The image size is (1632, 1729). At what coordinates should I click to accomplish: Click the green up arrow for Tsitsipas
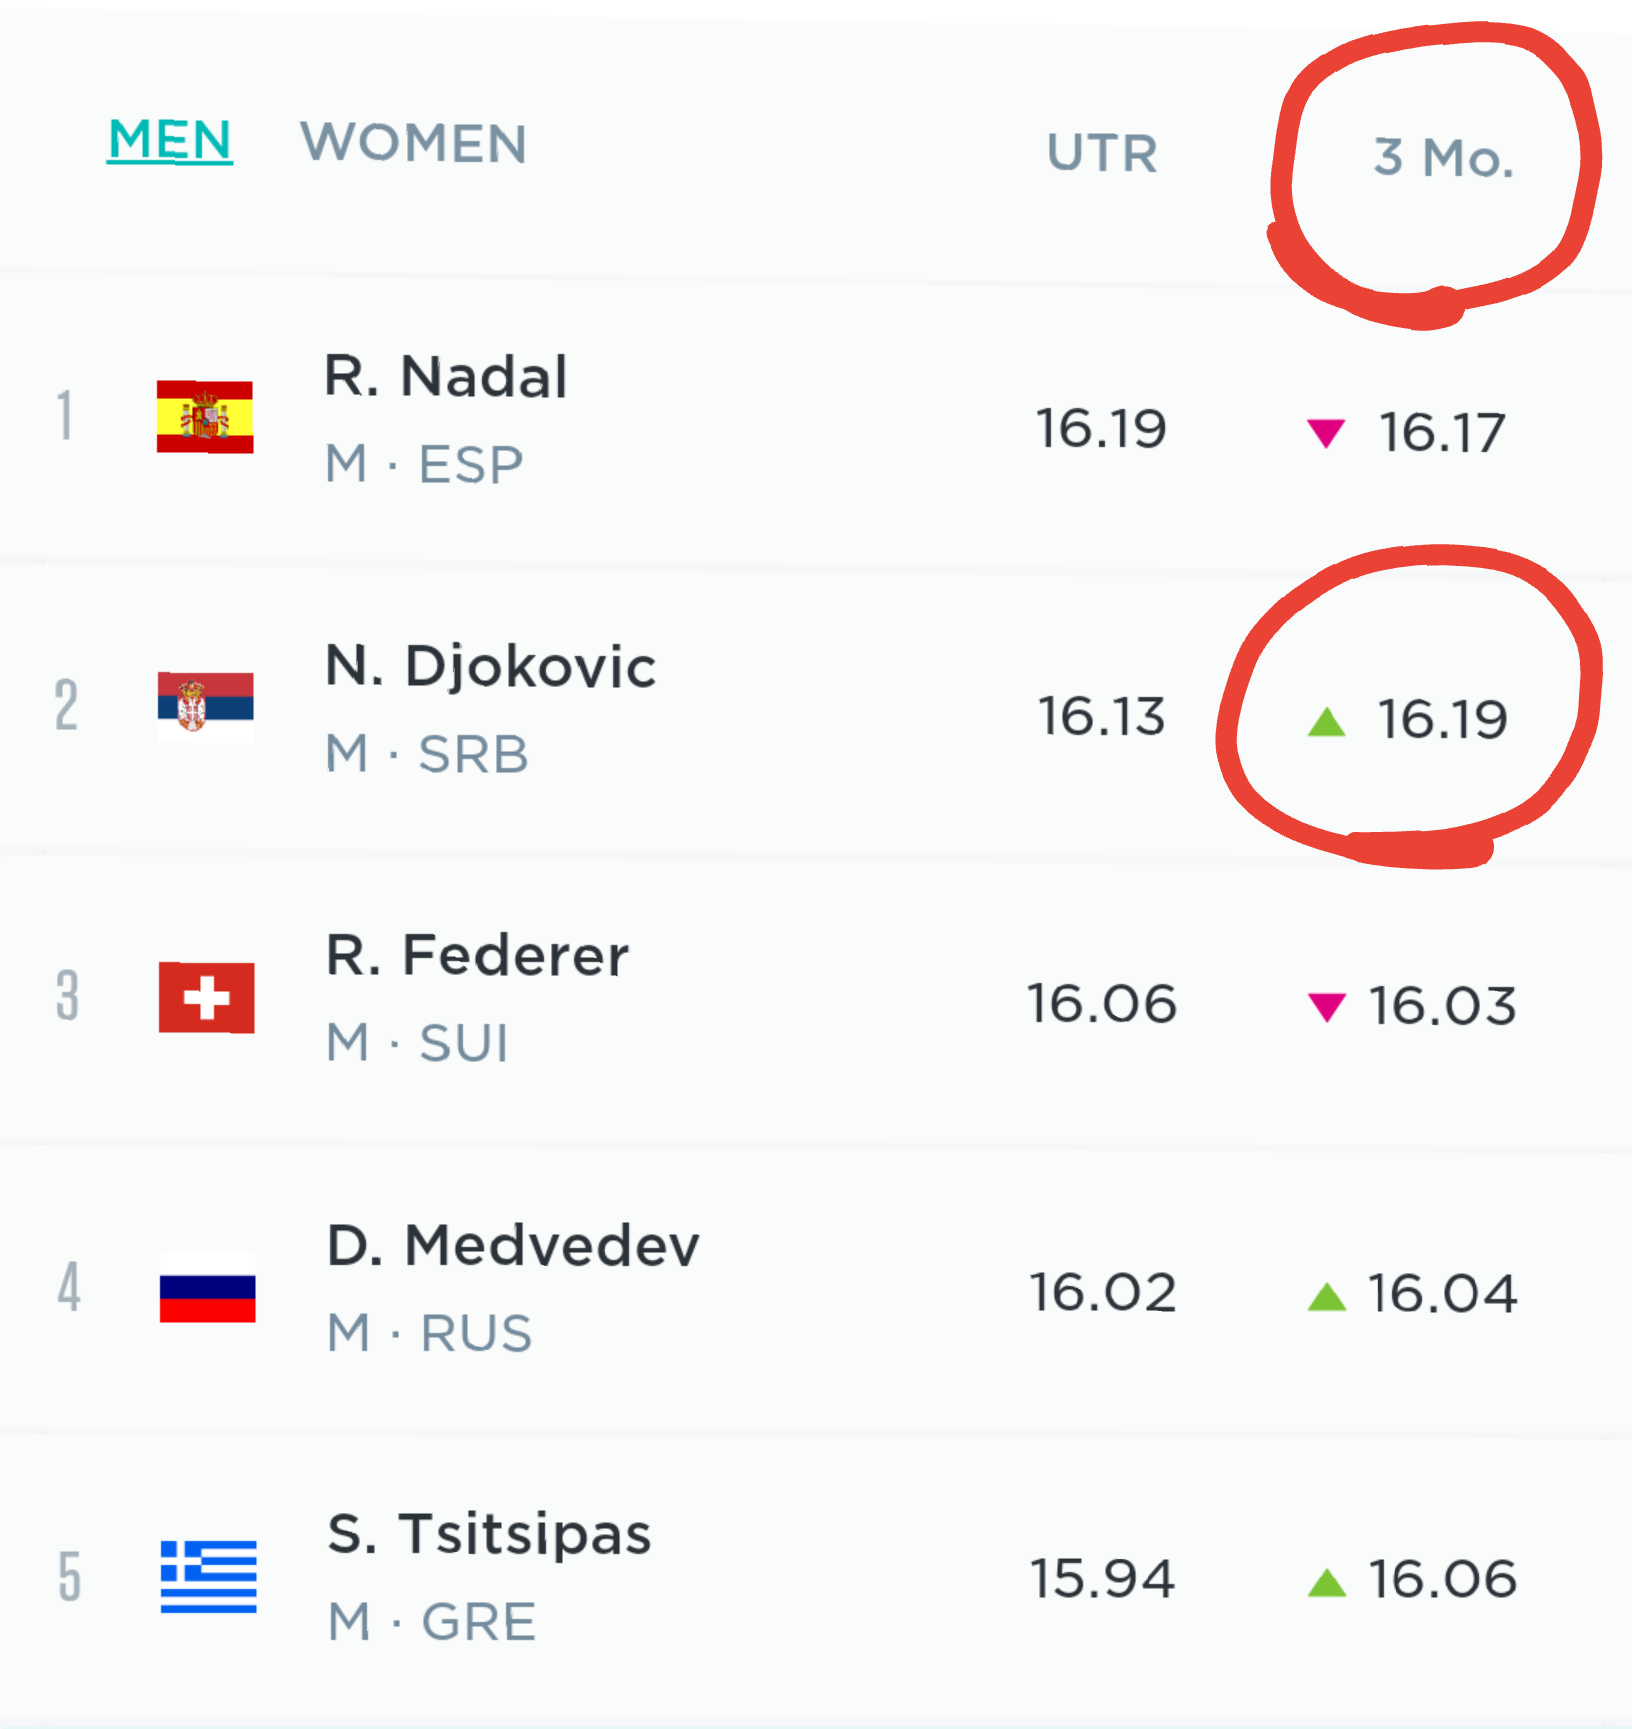[x=1326, y=1581]
